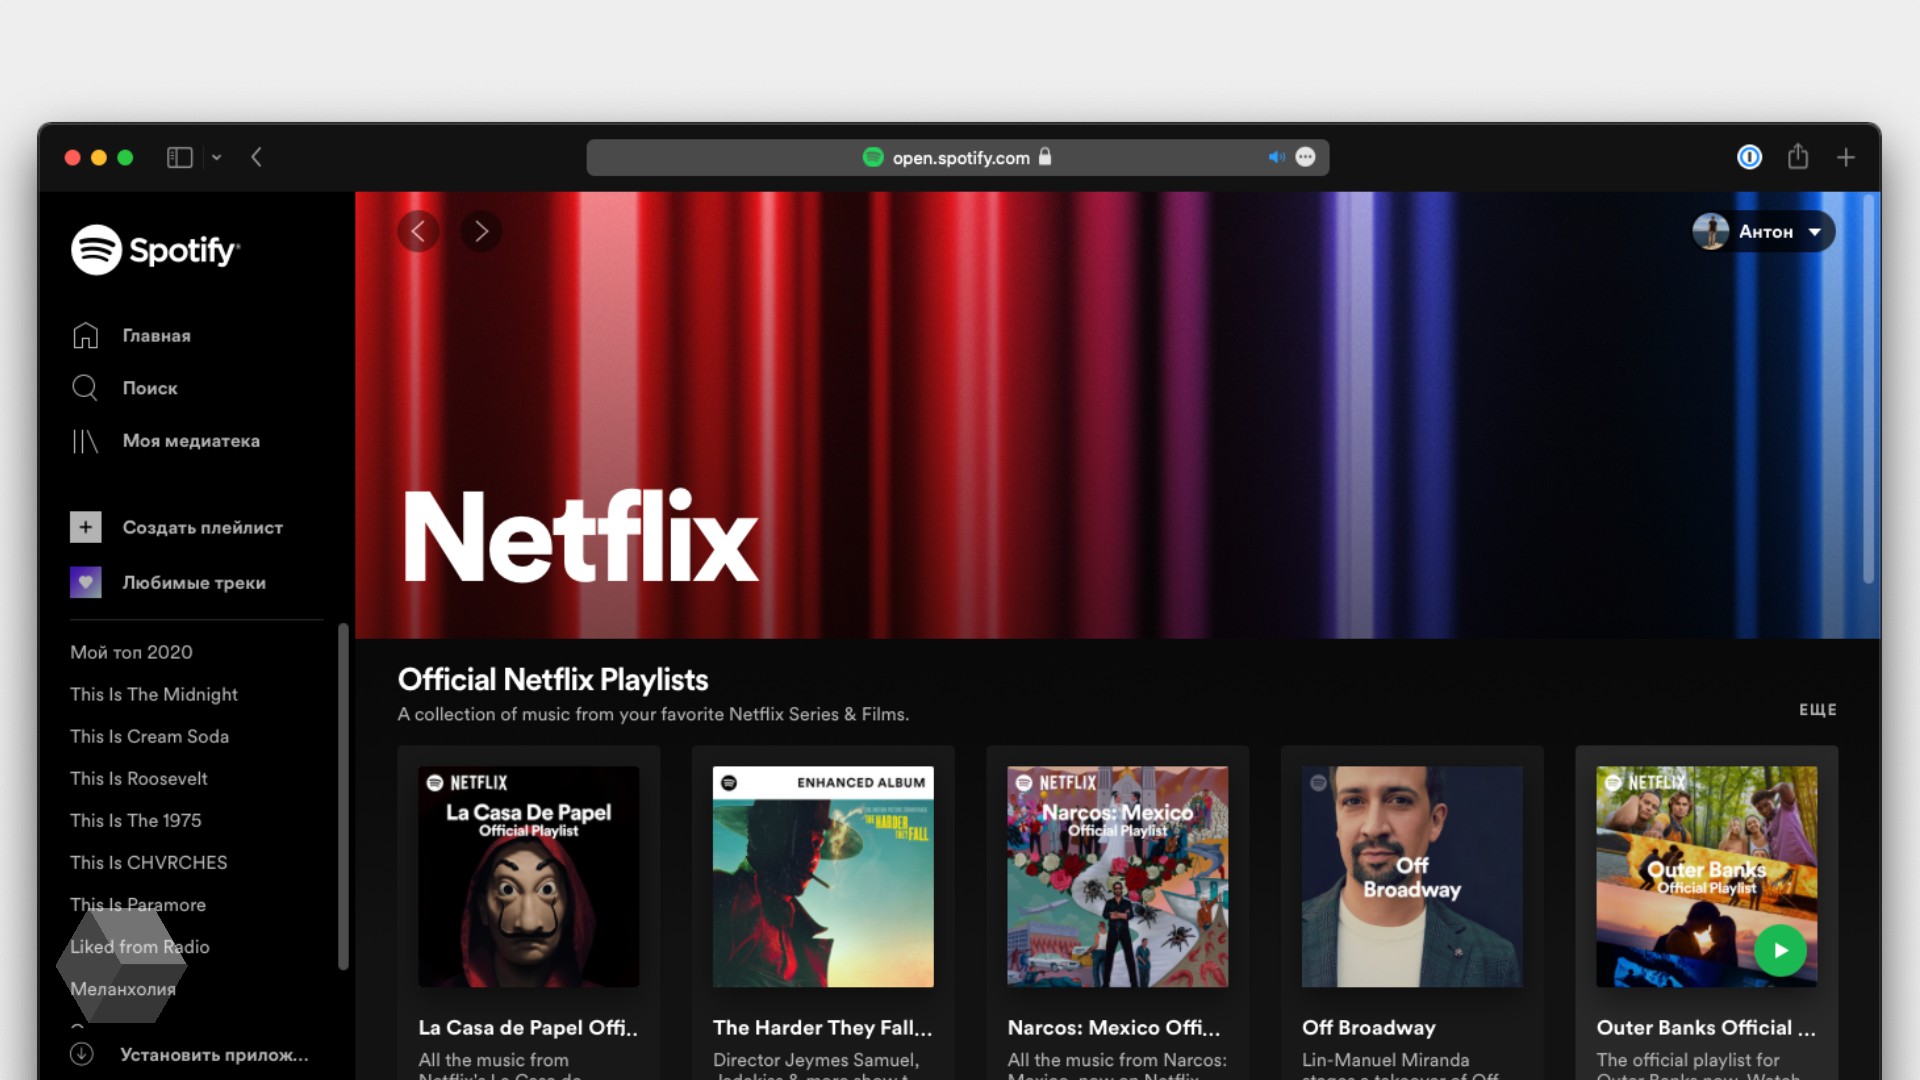Open the Любимые треки heart icon
The height and width of the screenshot is (1080, 1920).
pos(86,582)
